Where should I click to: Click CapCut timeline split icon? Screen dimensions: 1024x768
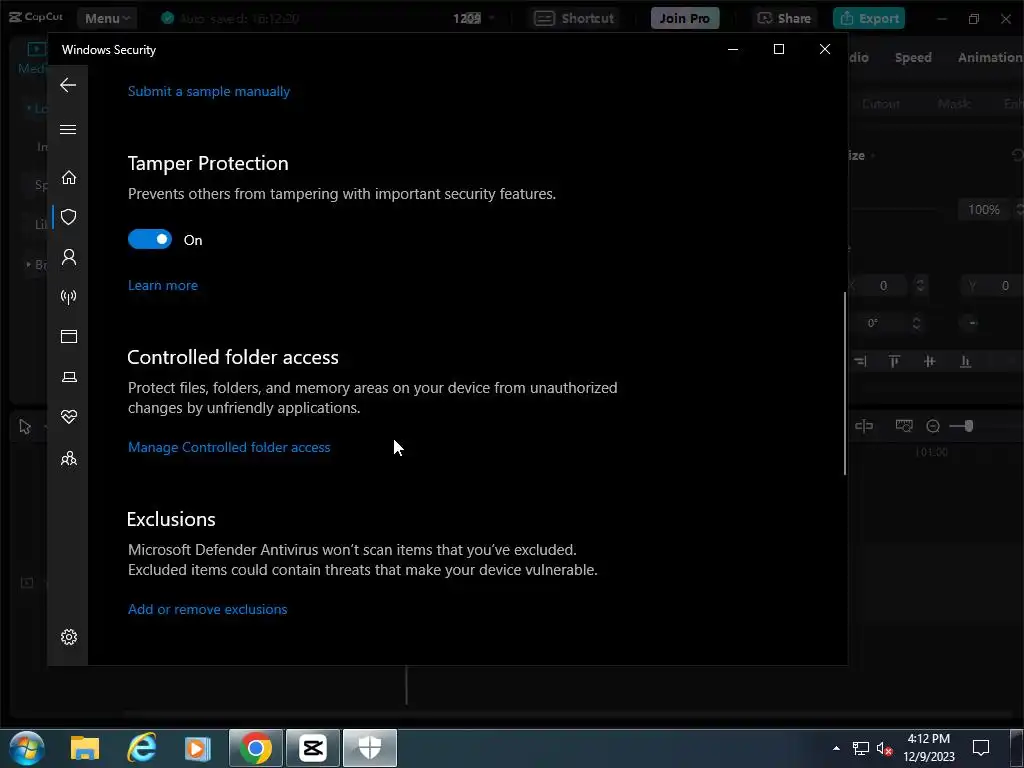click(864, 426)
